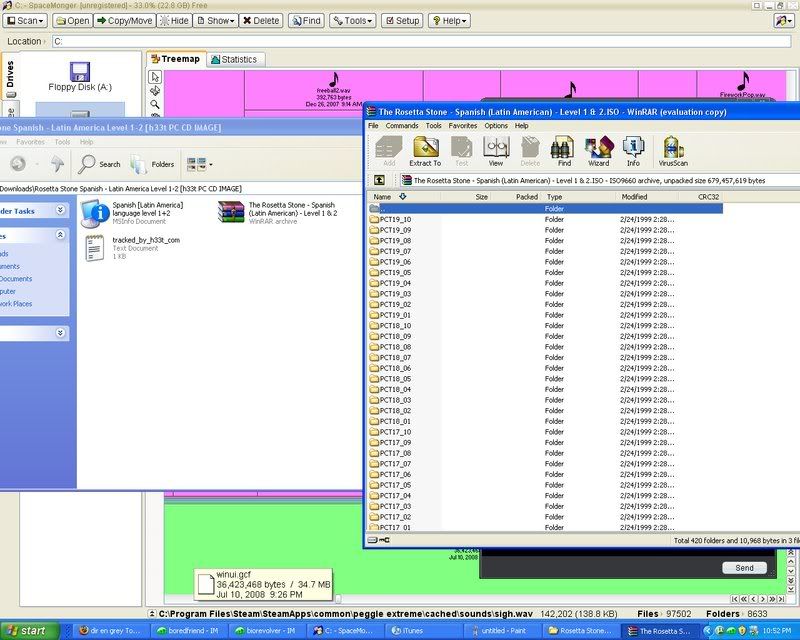Collapse the Folder Tasks panel
The width and height of the screenshot is (800, 640).
(60, 210)
